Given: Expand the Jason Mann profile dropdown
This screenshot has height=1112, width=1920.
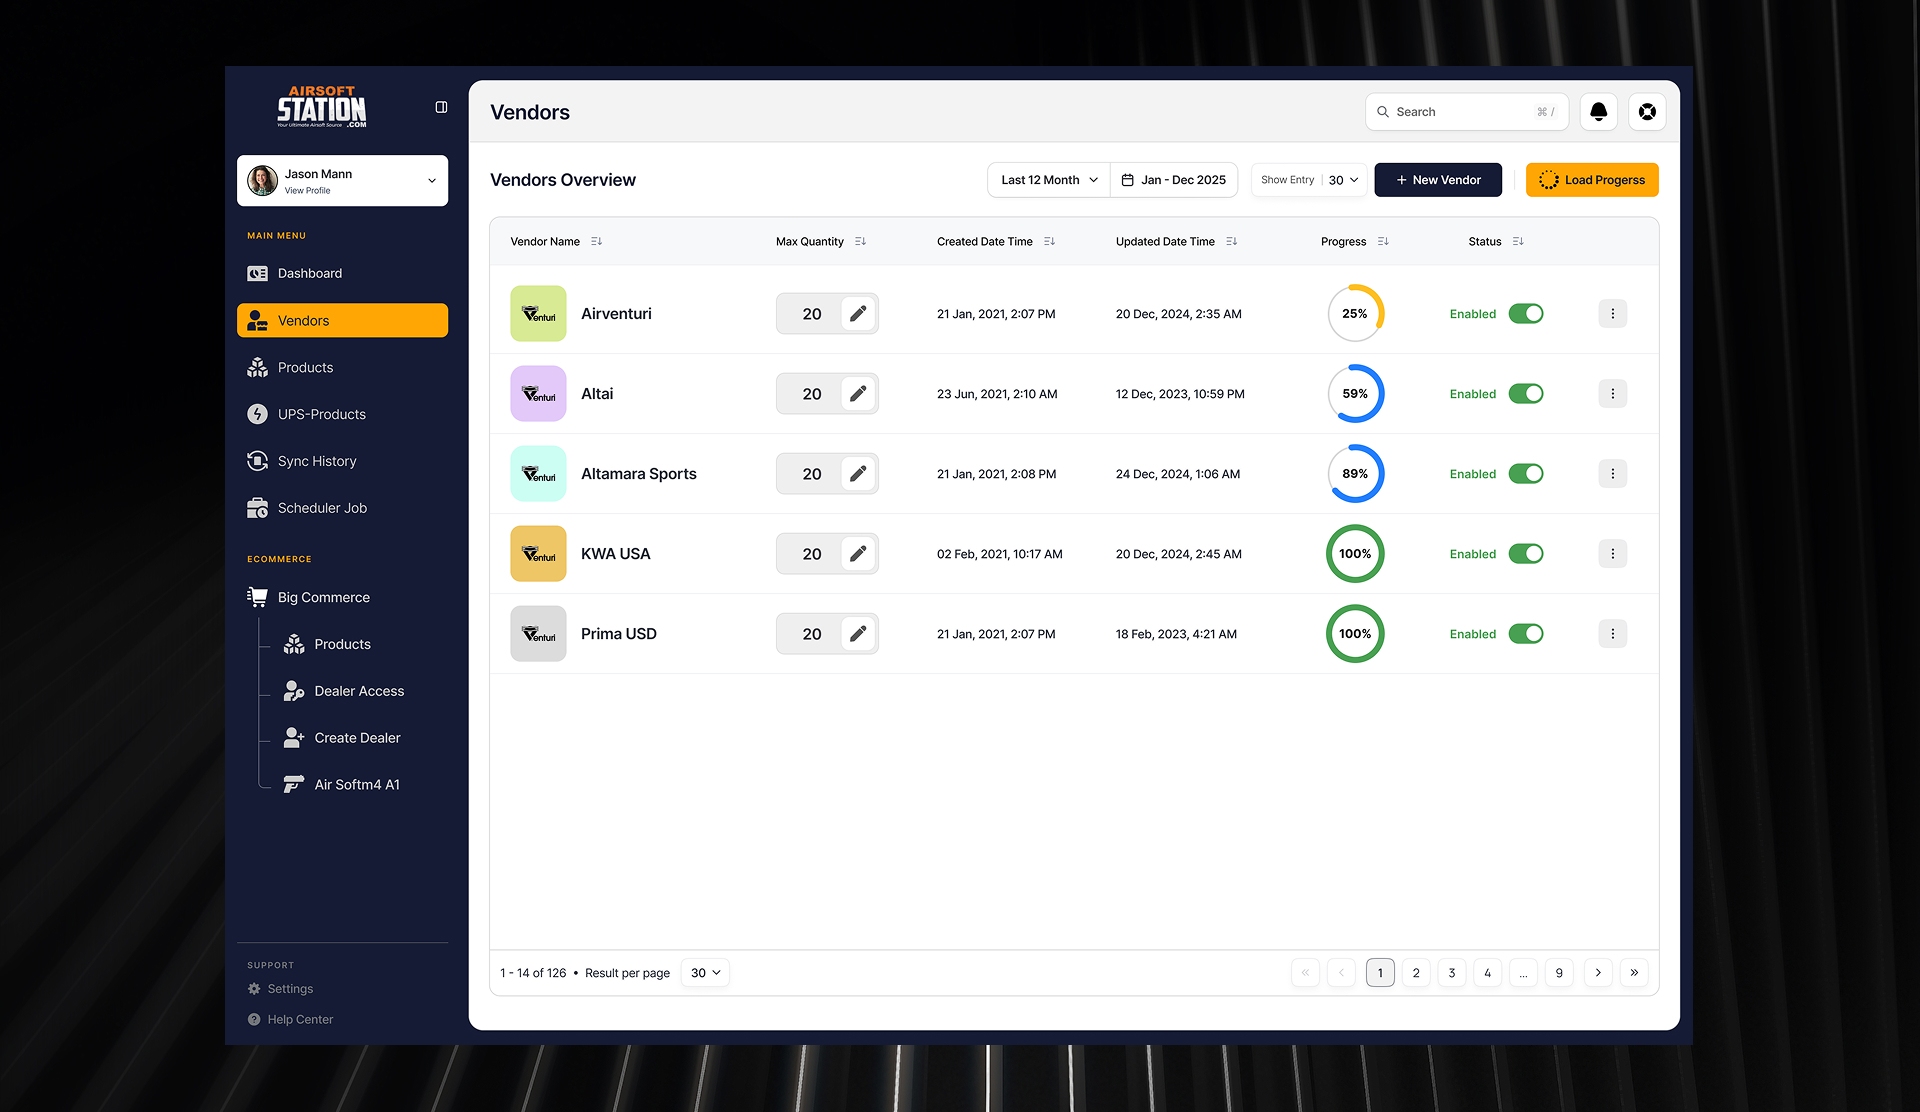Looking at the screenshot, I should tap(432, 181).
